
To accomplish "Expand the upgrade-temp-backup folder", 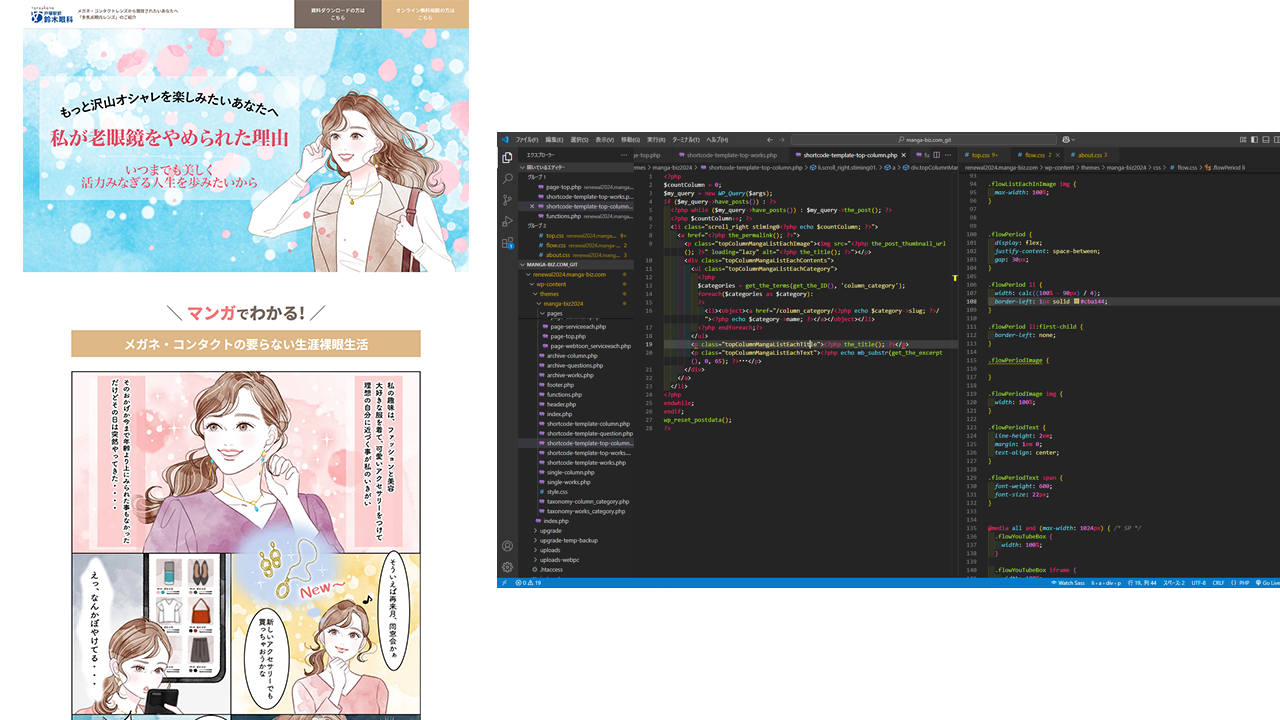I will pyautogui.click(x=568, y=540).
